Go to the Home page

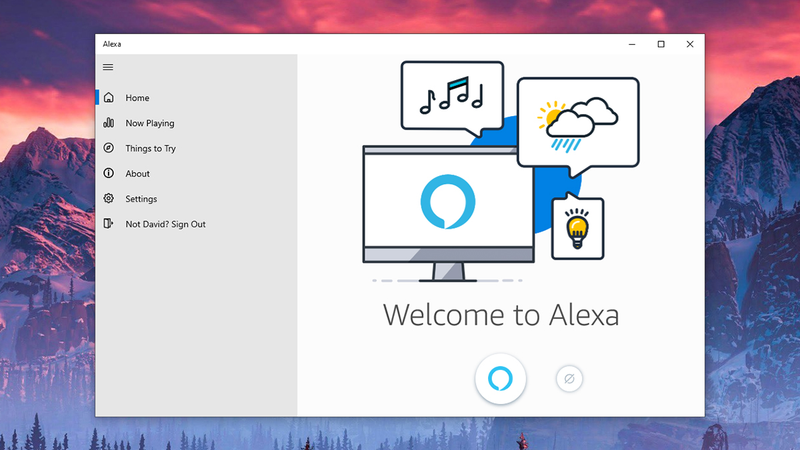(196, 97)
